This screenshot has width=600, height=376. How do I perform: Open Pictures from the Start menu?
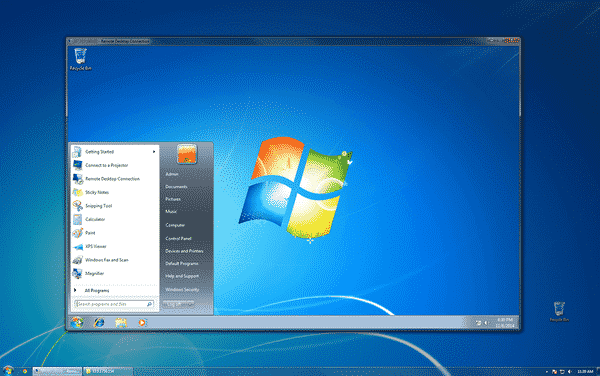tap(173, 199)
